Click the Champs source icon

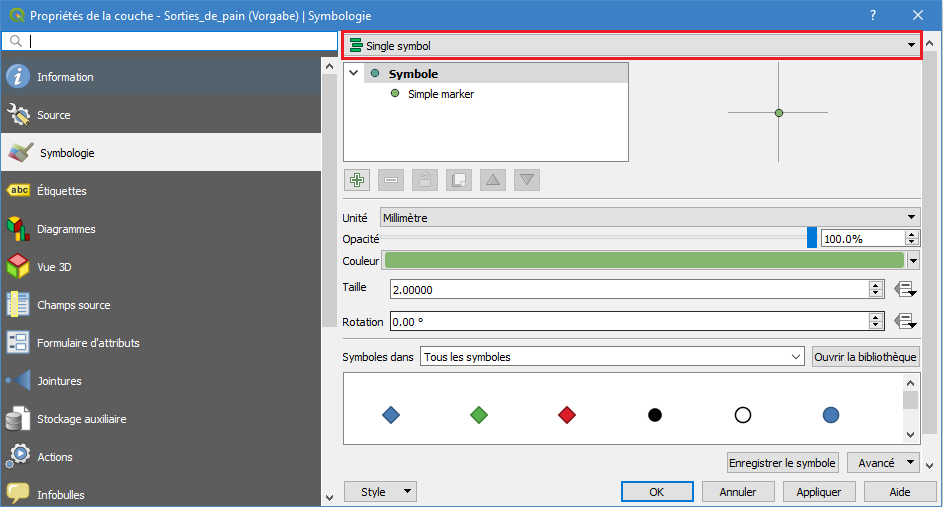click(17, 304)
